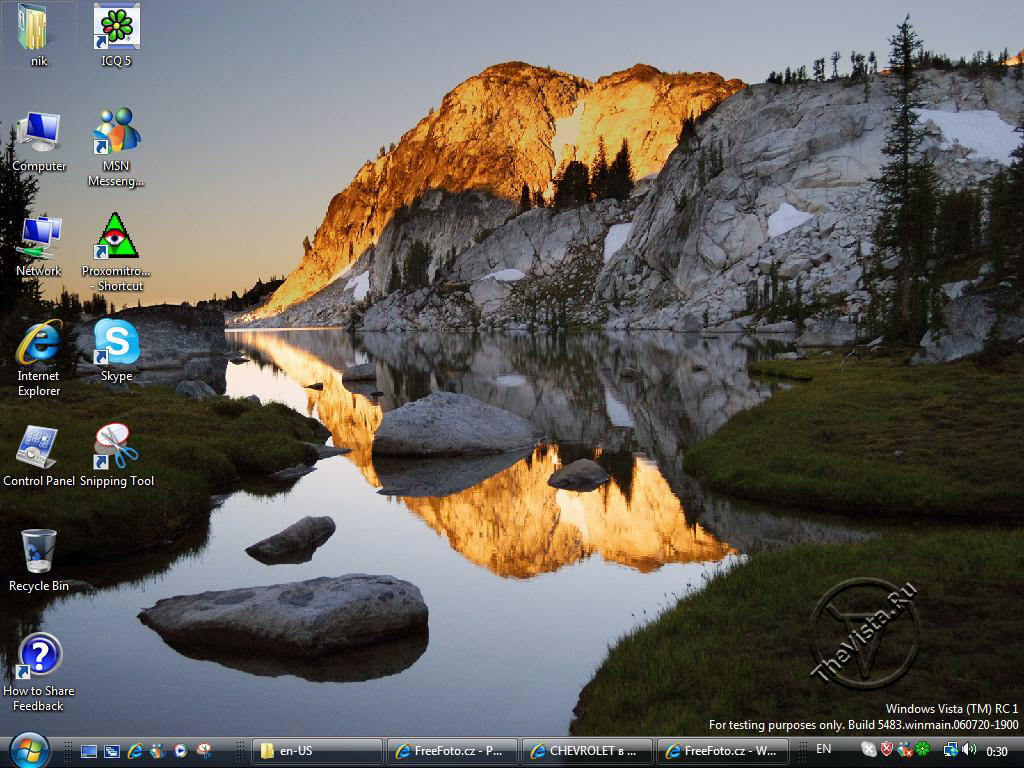Open the network connection tray icon
This screenshot has height=768, width=1024.
click(951, 750)
